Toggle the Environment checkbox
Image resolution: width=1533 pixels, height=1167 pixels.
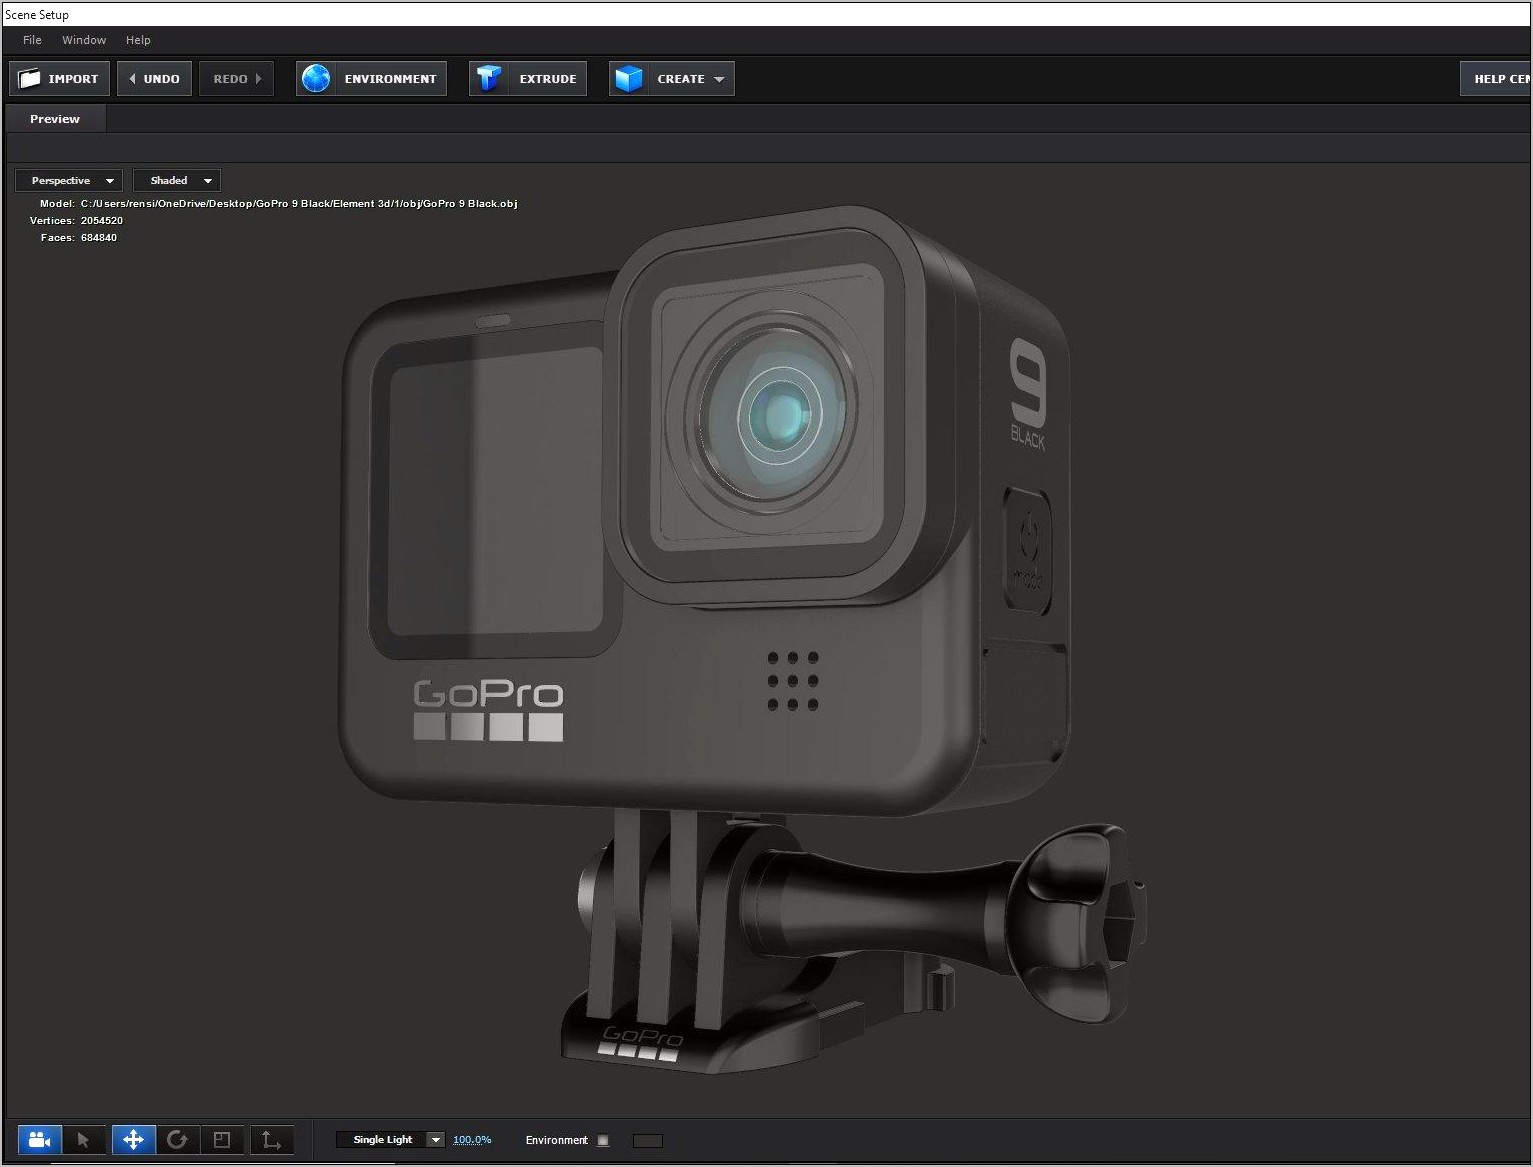coord(603,1140)
